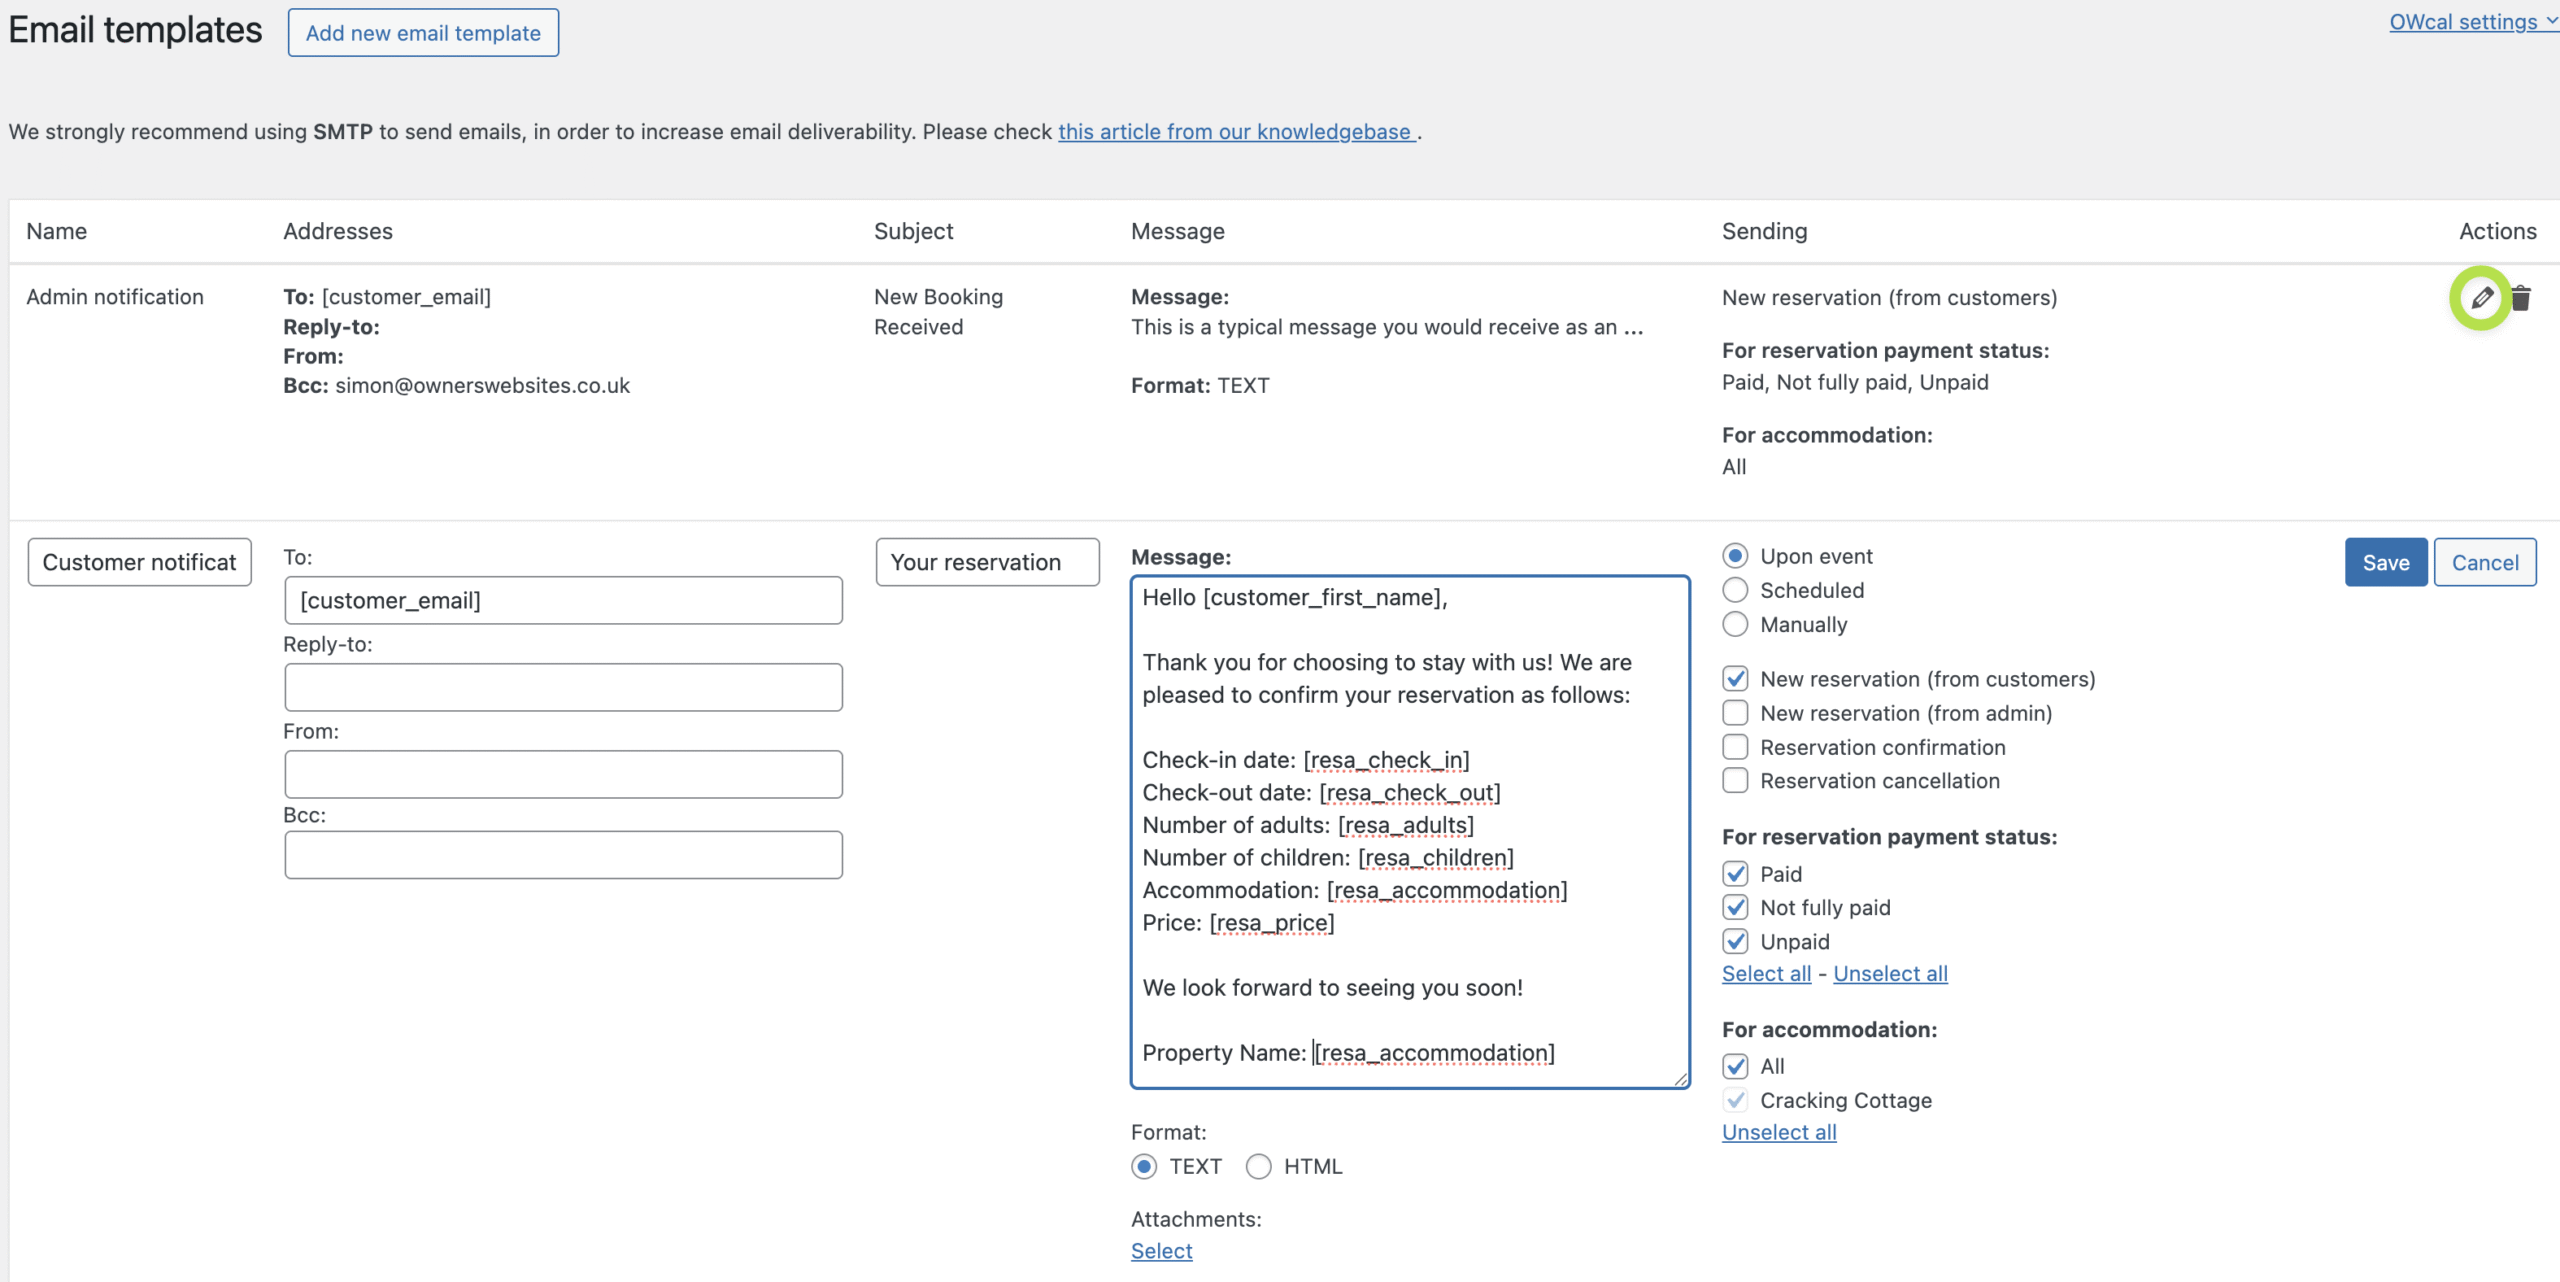Image resolution: width=2560 pixels, height=1282 pixels.
Task: Click into the Reply-to input field
Action: tap(563, 688)
